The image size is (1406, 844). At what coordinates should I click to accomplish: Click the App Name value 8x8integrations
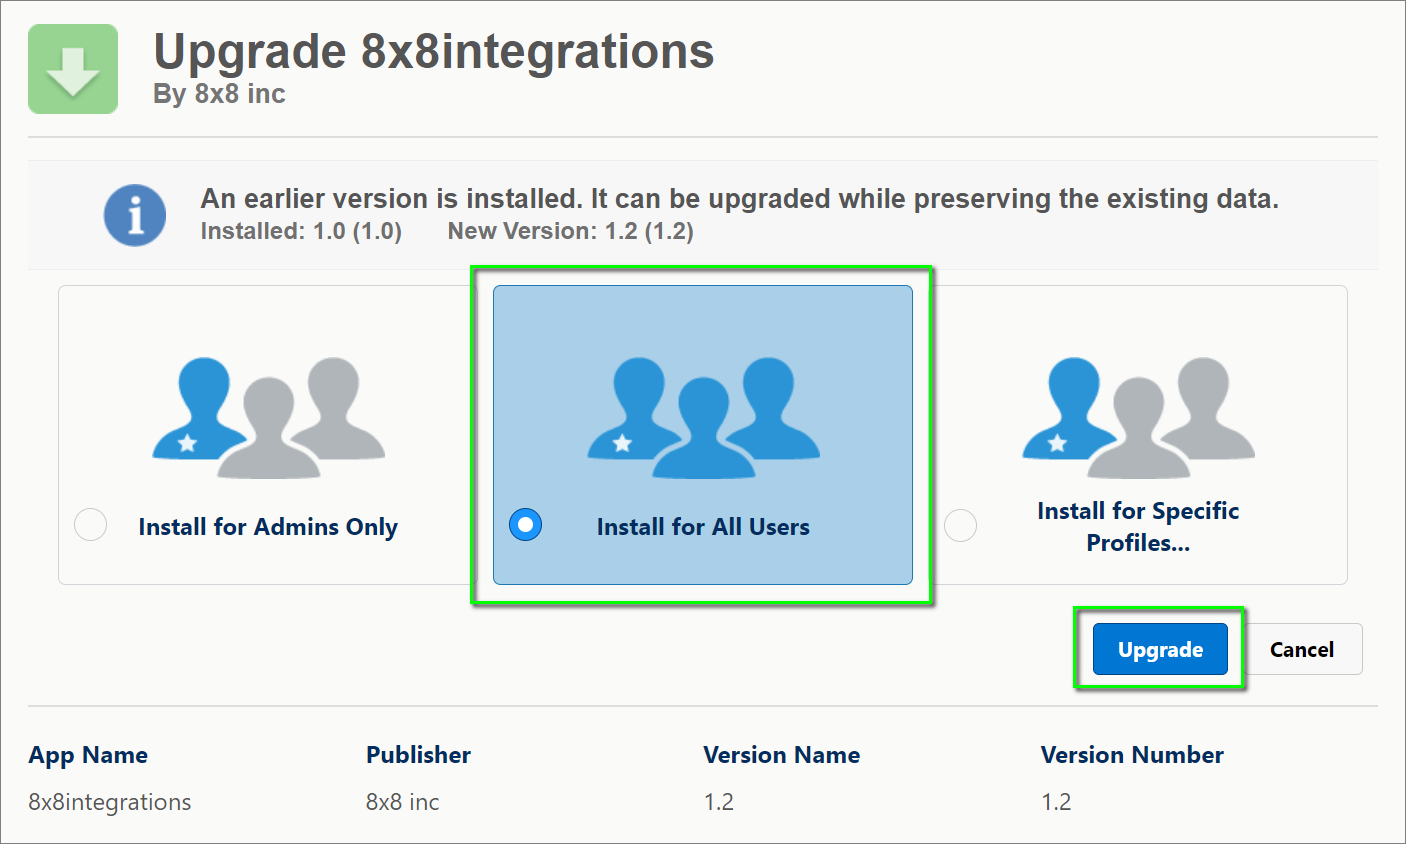[x=110, y=802]
